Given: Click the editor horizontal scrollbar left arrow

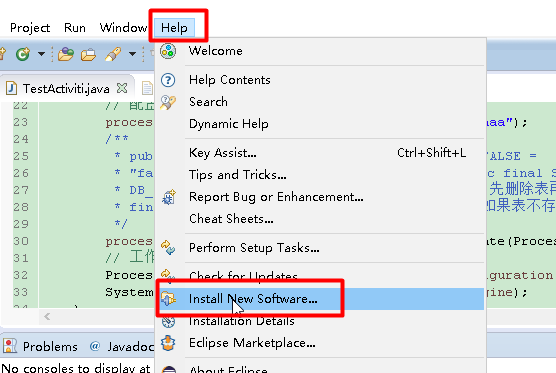Looking at the screenshot, I should [47, 317].
